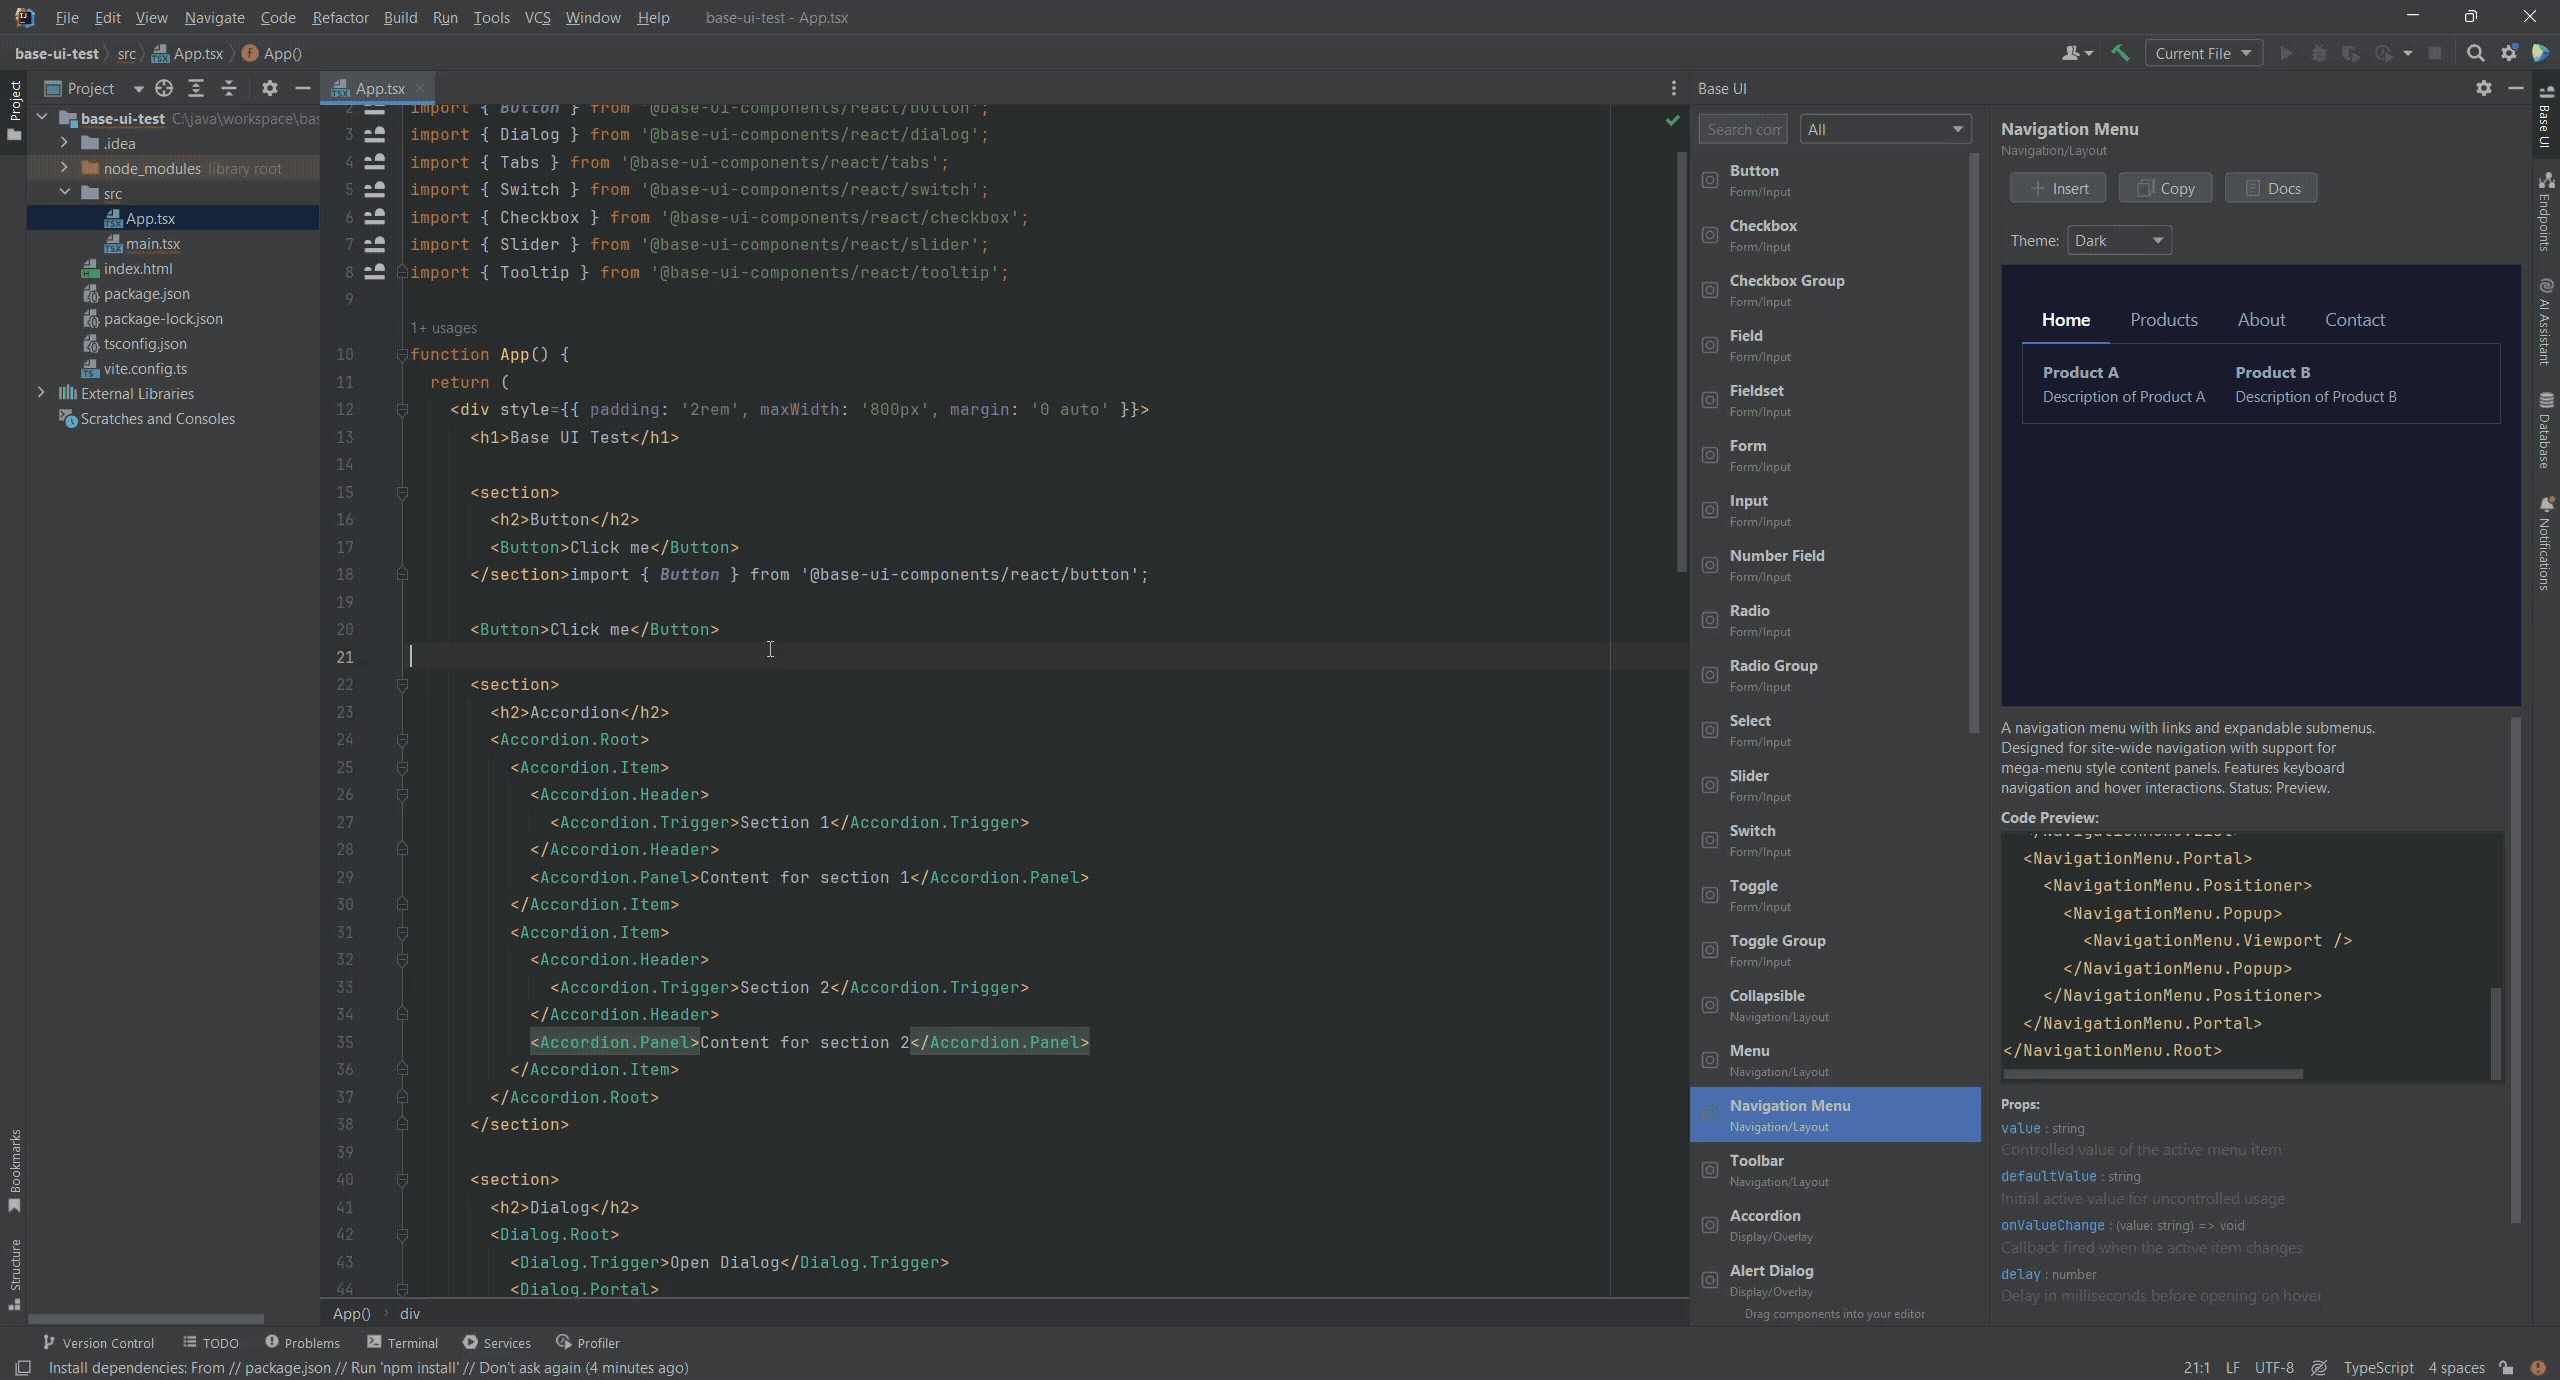
Task: Open the Problems tool tab
Action: 302,1342
